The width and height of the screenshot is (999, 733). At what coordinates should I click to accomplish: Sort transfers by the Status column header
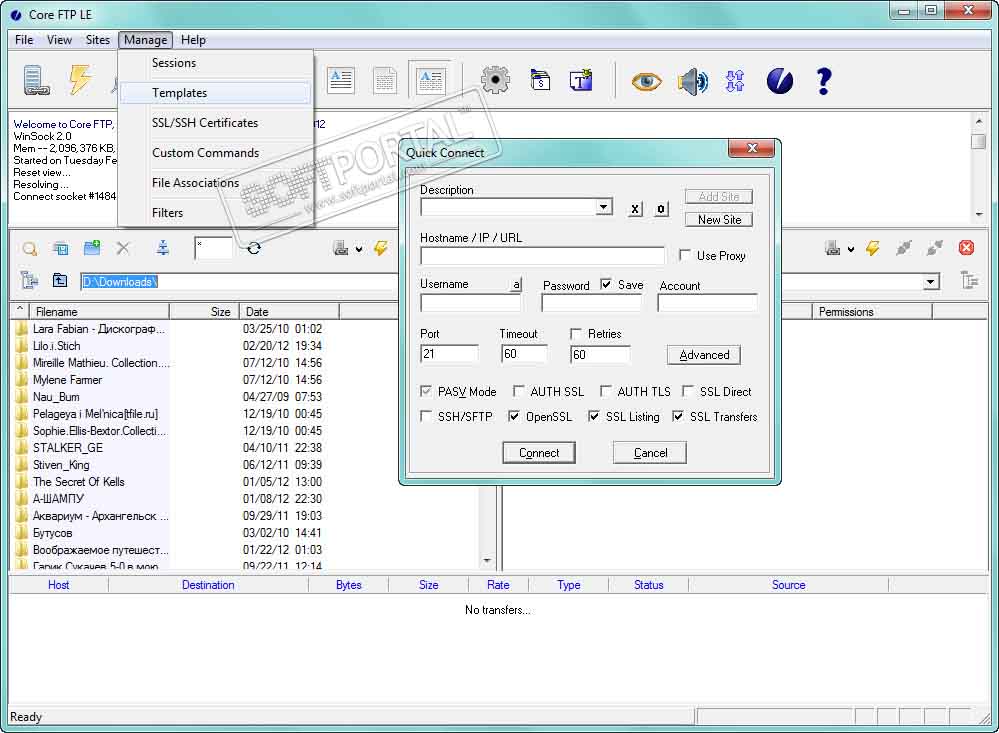coord(649,584)
